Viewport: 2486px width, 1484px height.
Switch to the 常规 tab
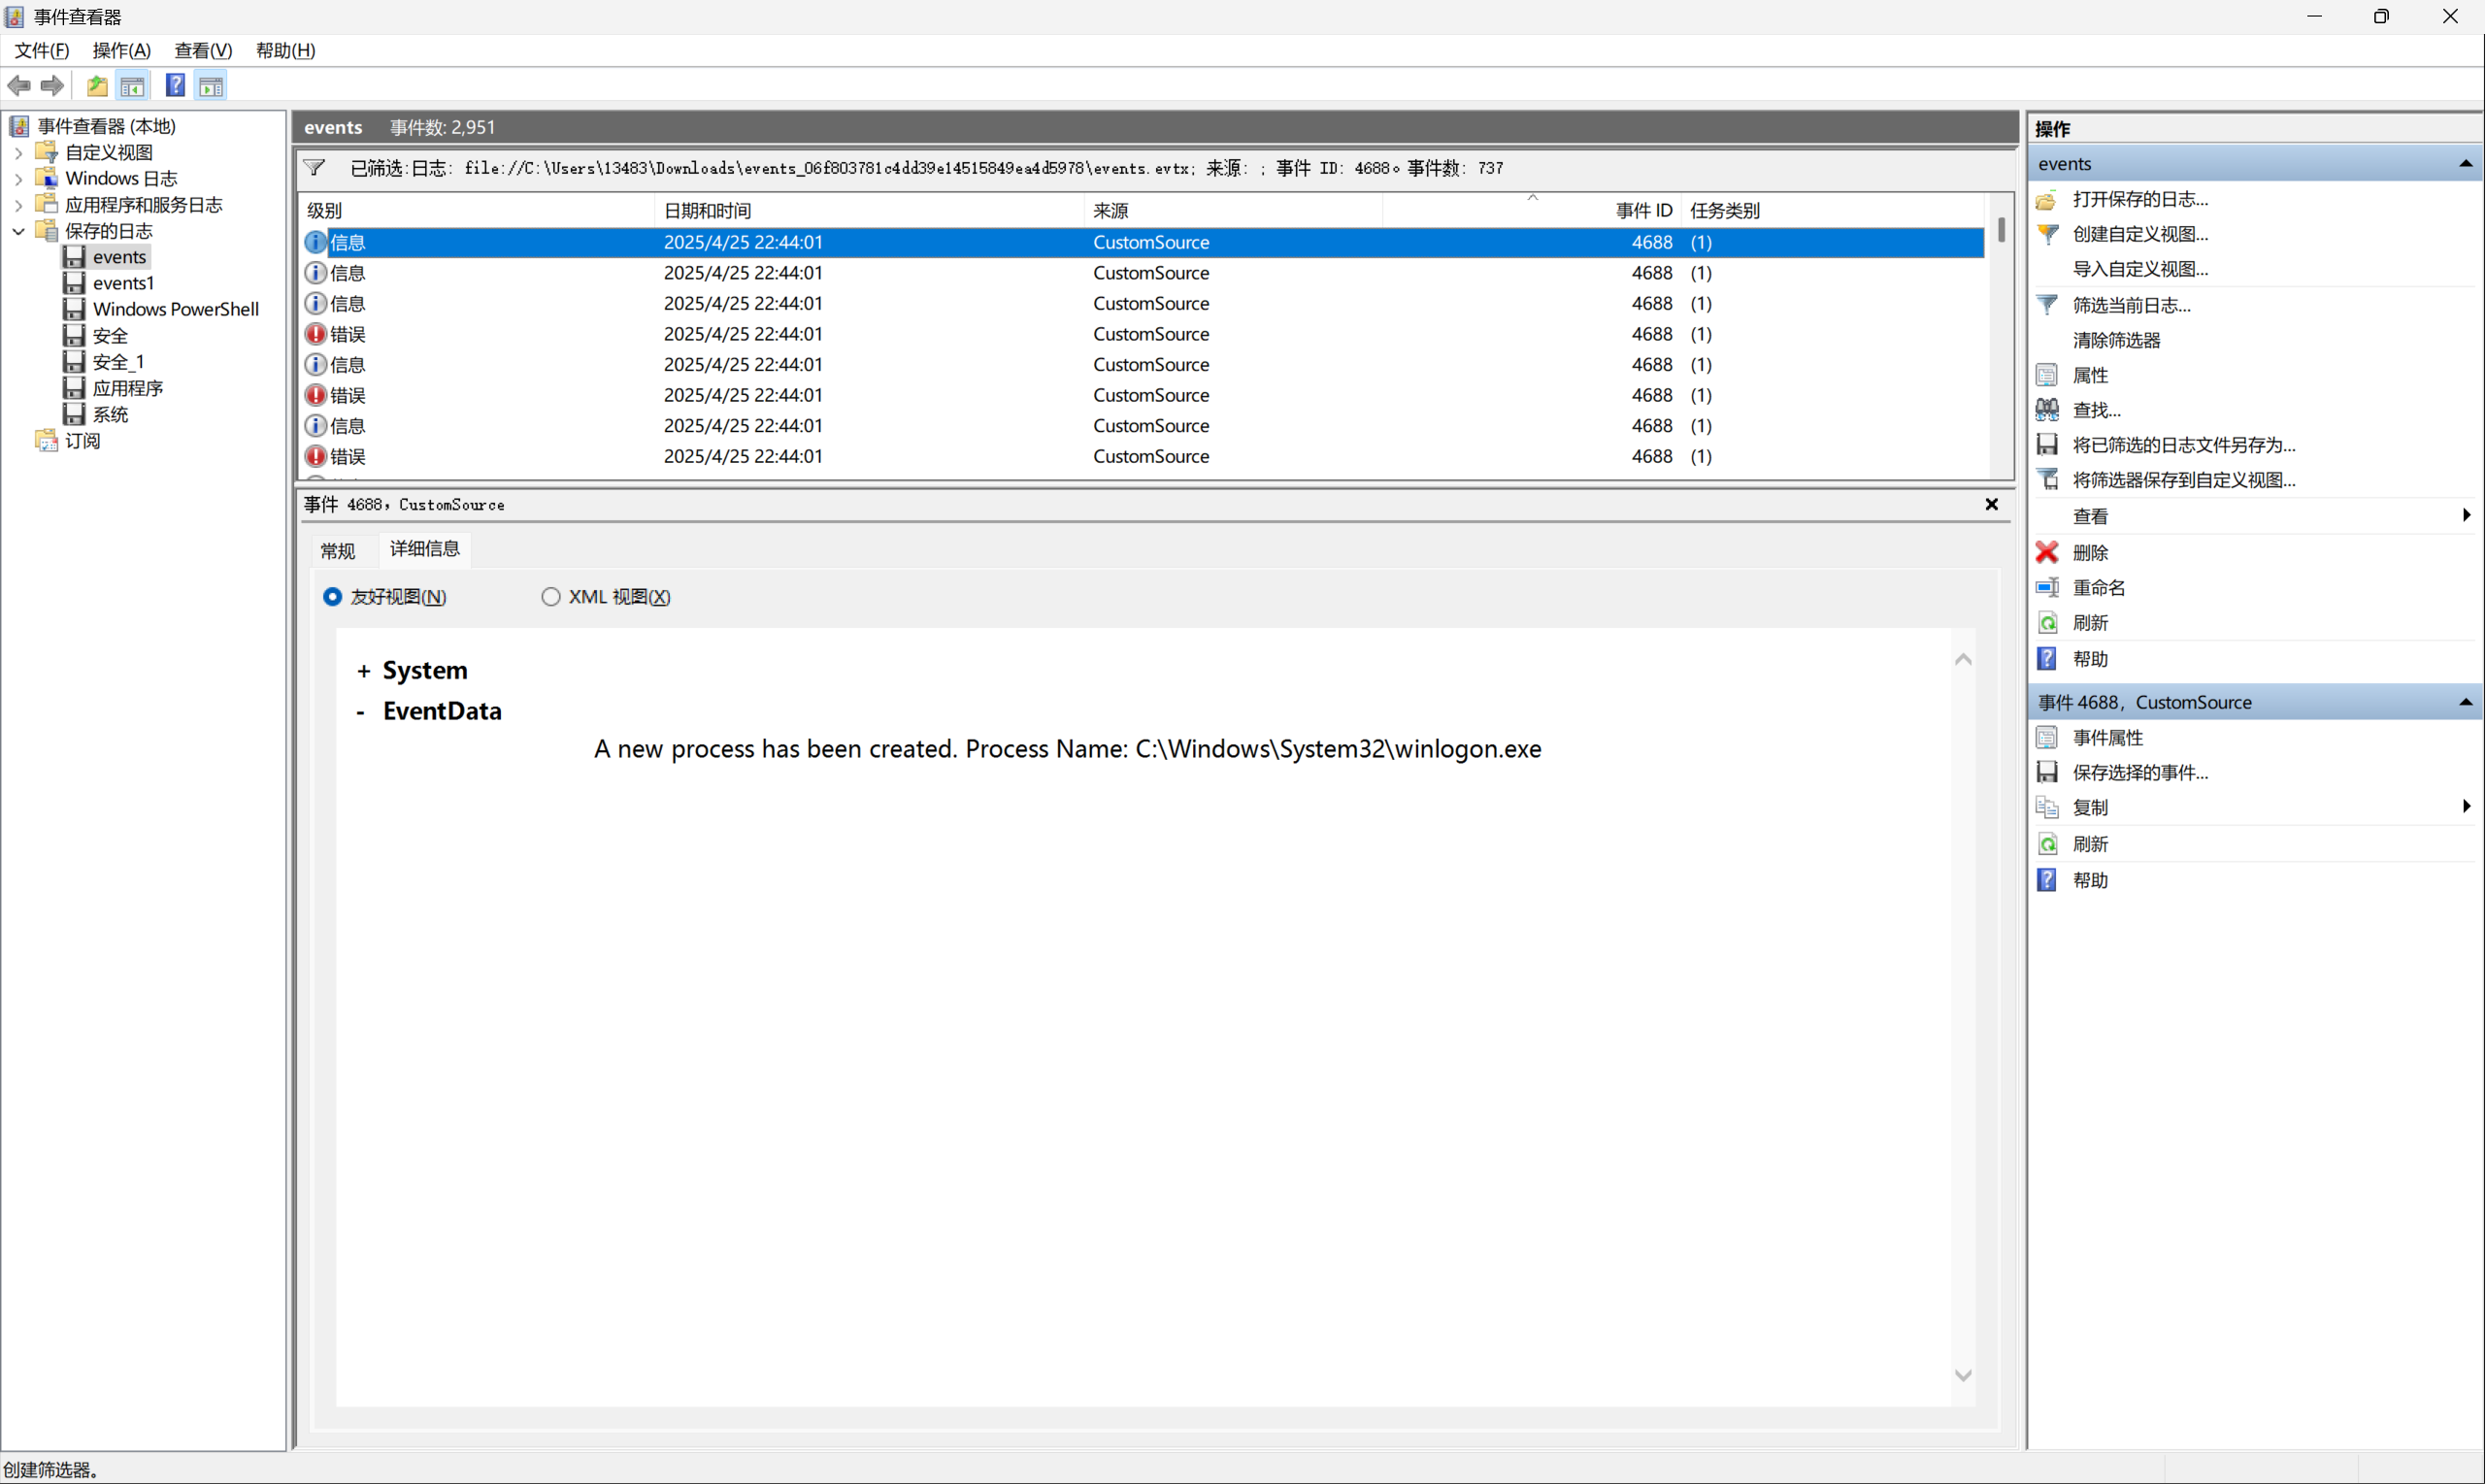[x=338, y=550]
